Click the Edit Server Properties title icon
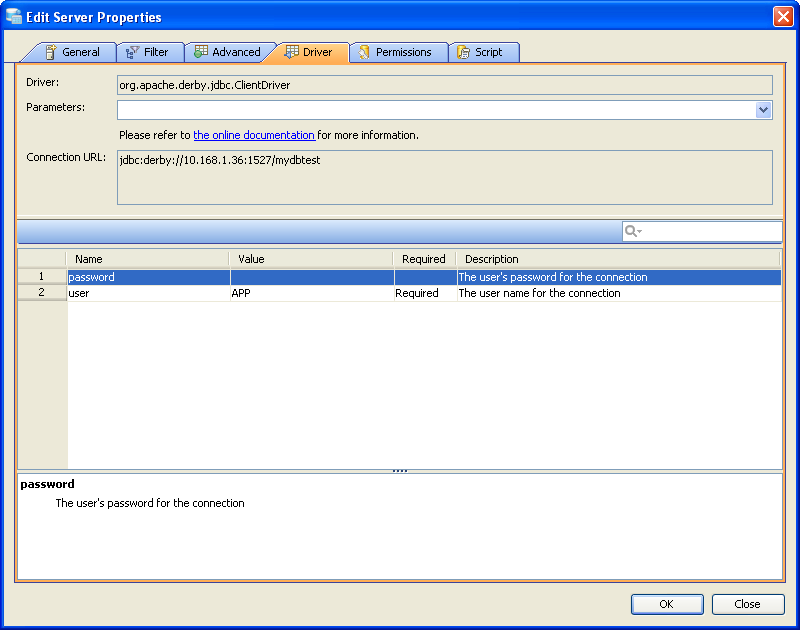The height and width of the screenshot is (630, 800). [14, 16]
